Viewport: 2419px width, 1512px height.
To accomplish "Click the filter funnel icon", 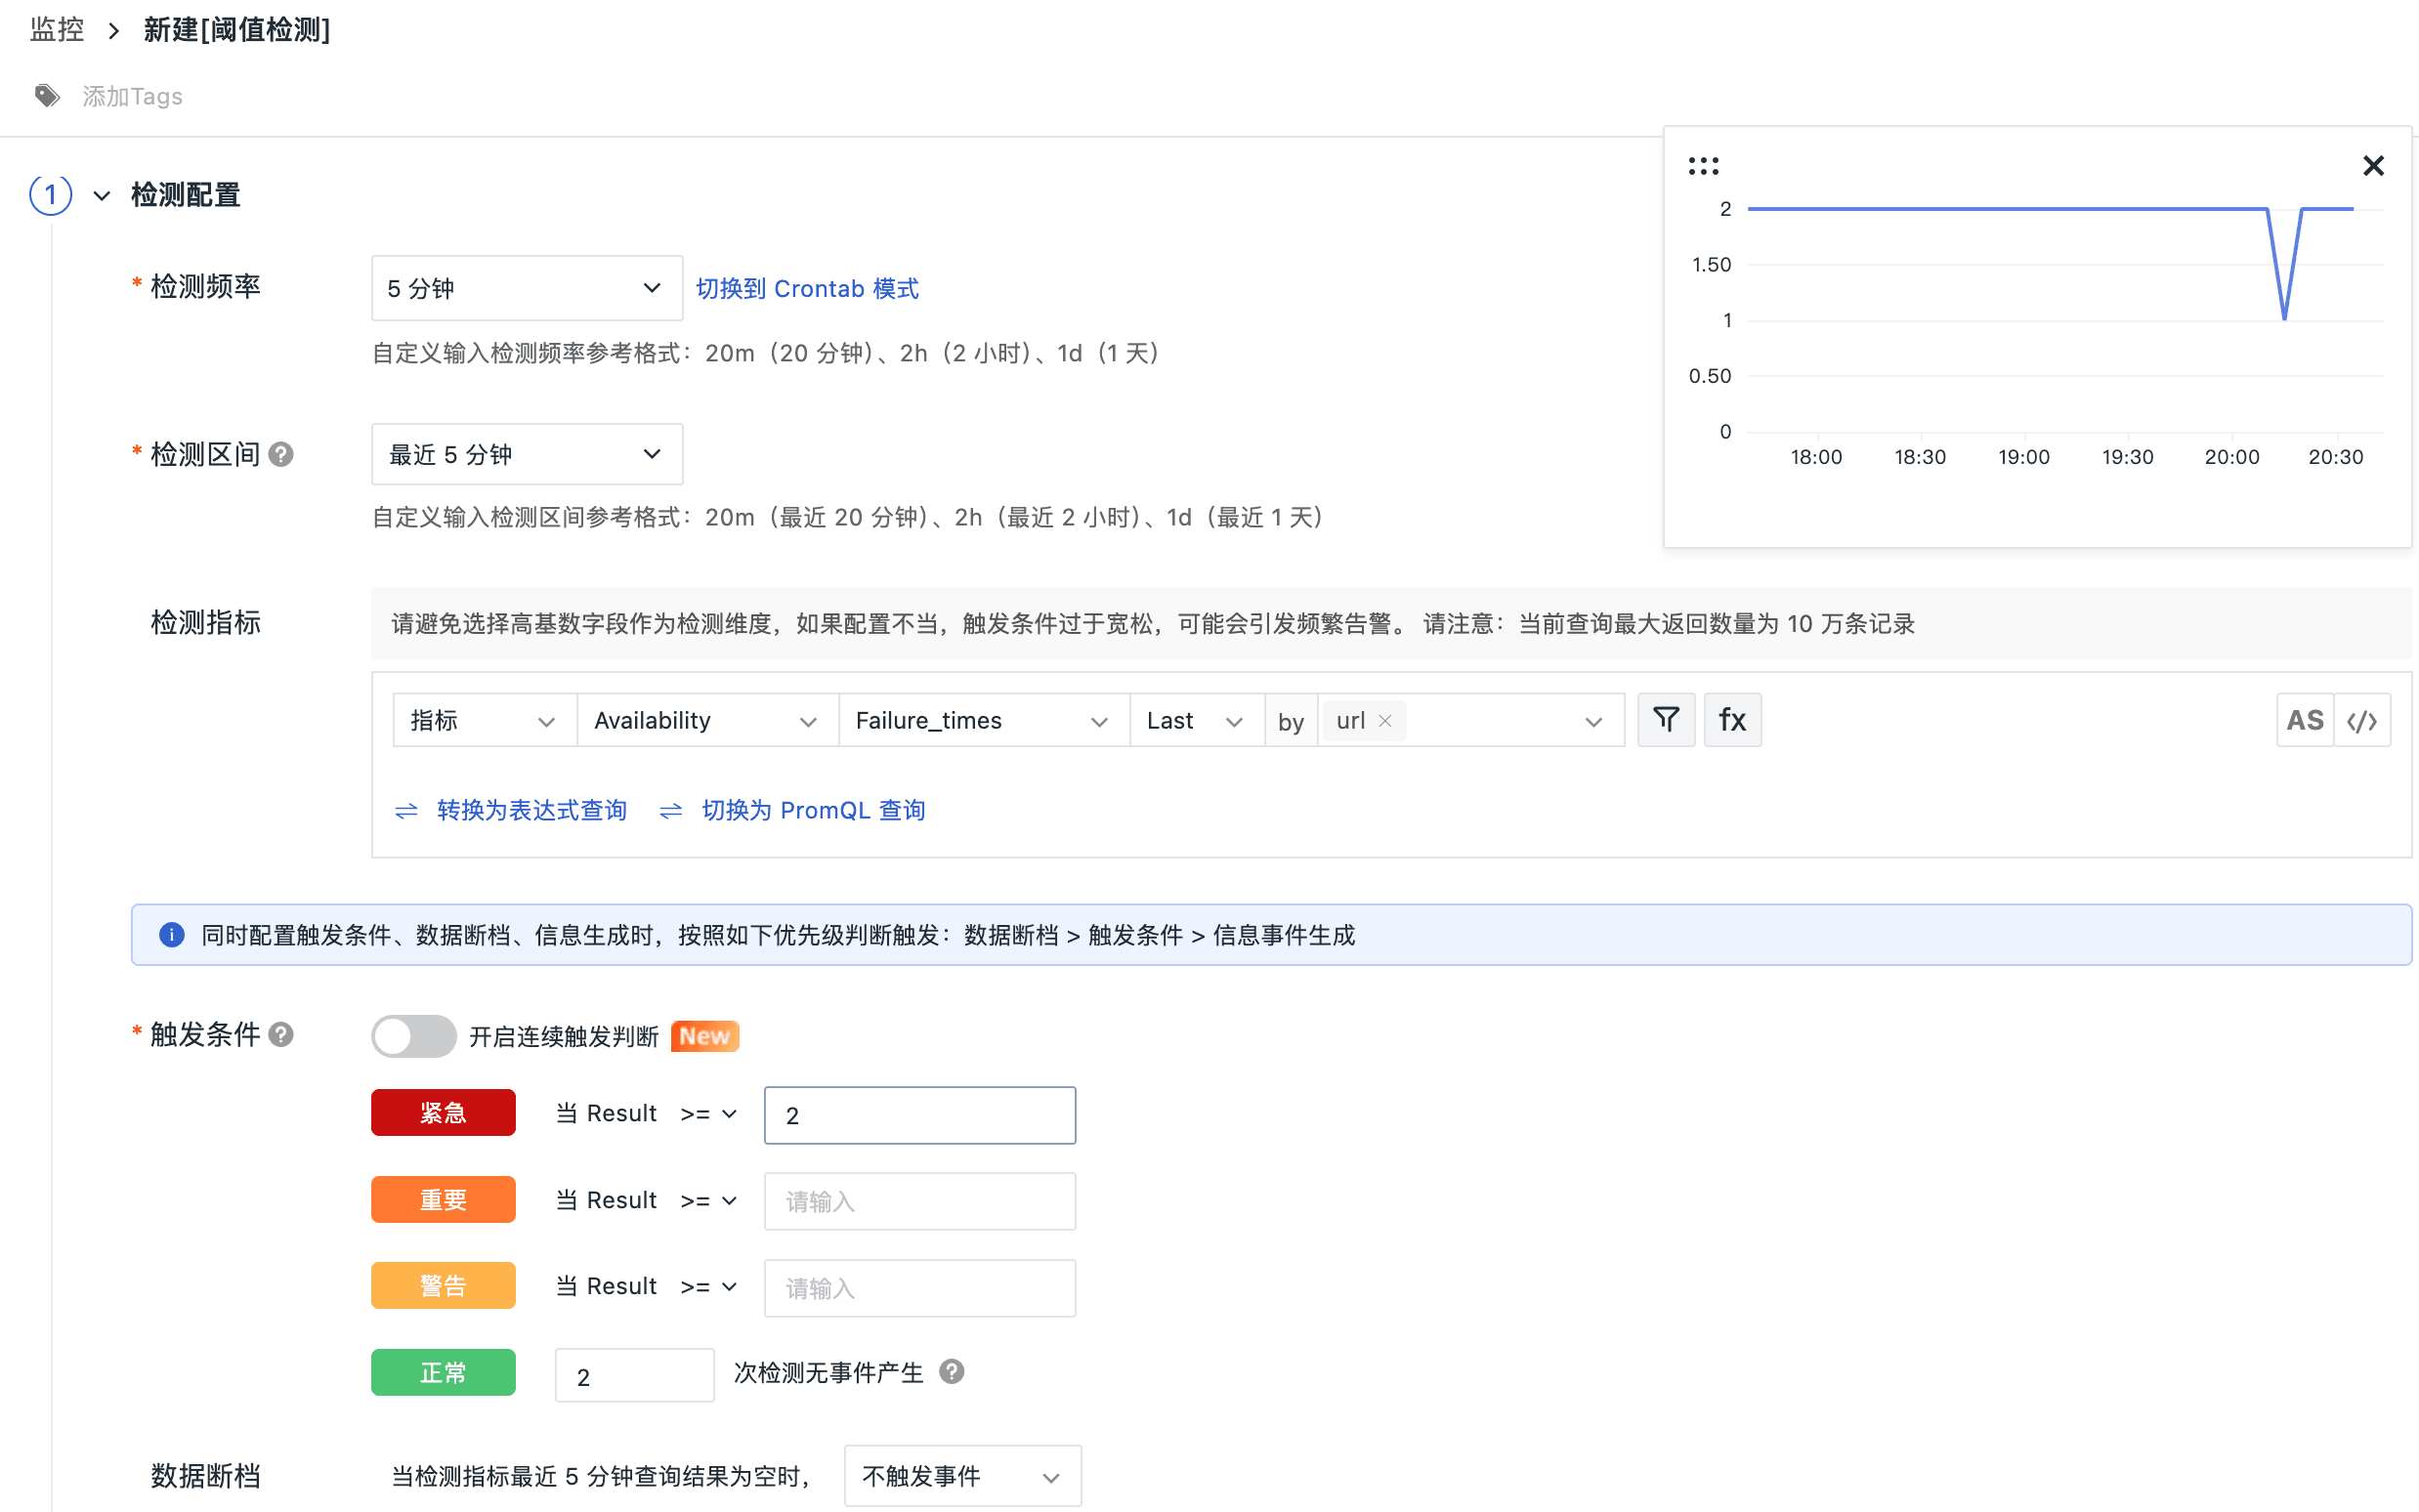I will pyautogui.click(x=1666, y=719).
